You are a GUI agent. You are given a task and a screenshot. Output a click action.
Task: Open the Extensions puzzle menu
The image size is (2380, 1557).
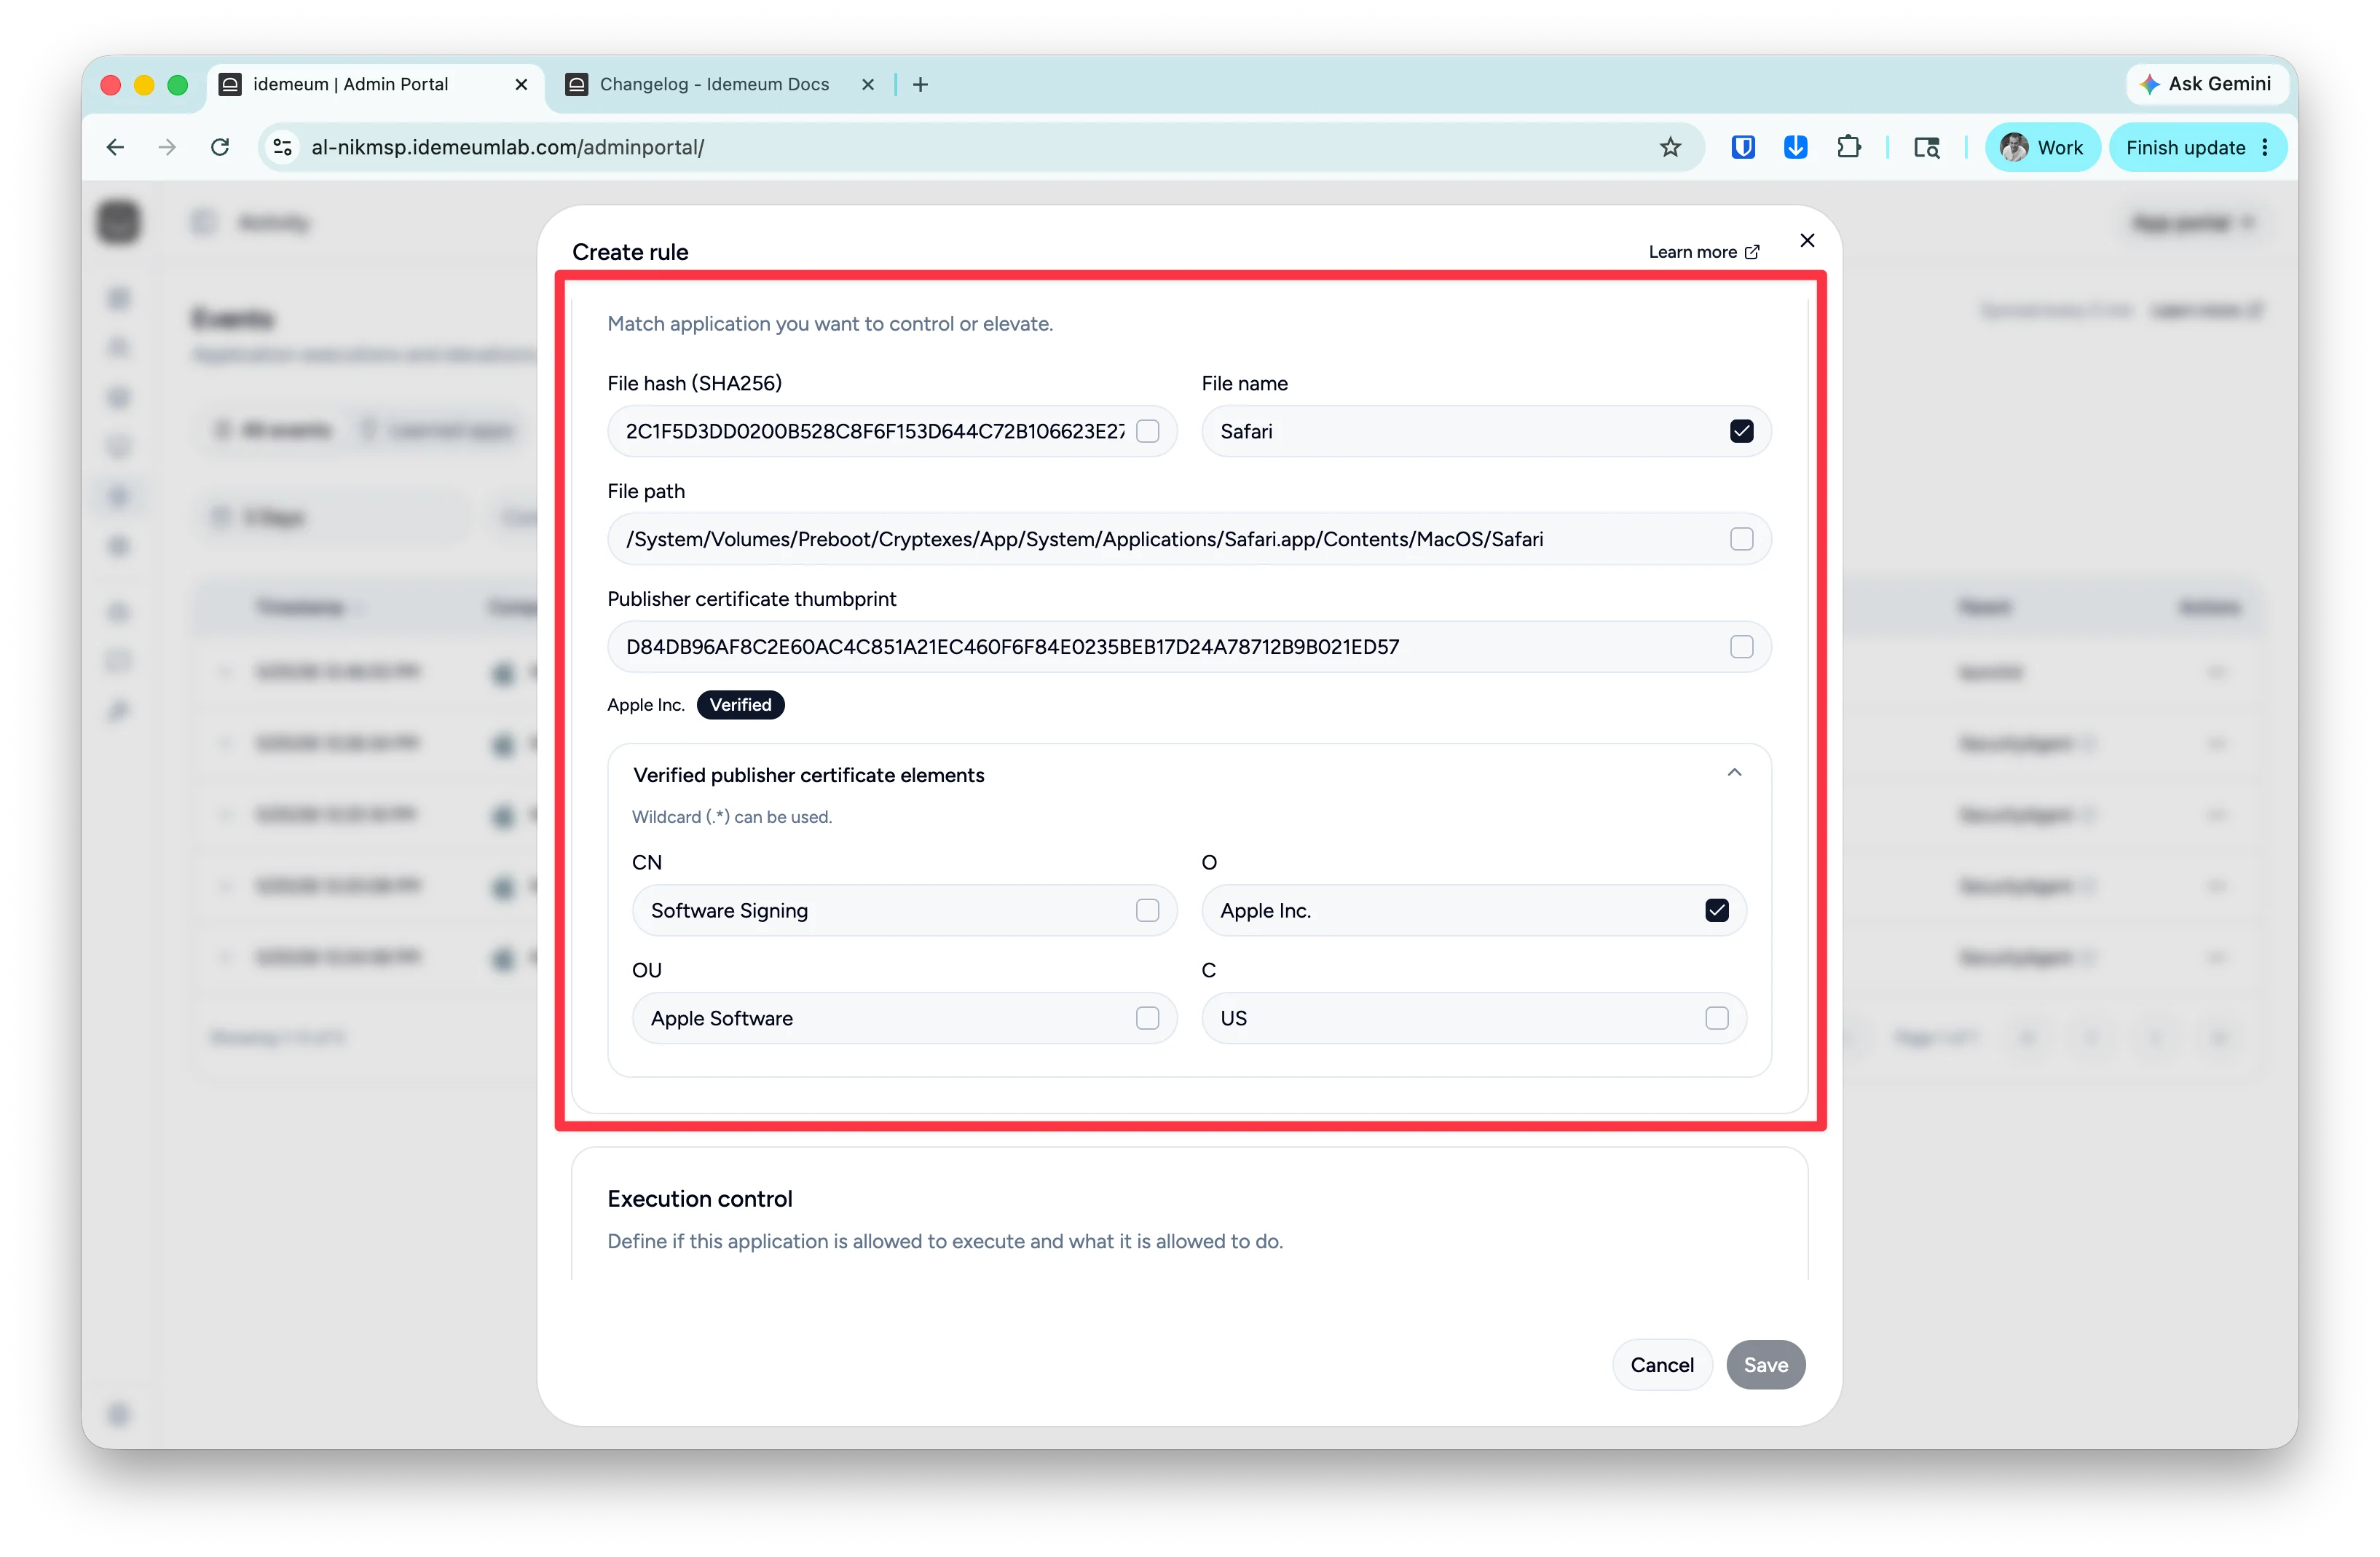coord(1849,148)
